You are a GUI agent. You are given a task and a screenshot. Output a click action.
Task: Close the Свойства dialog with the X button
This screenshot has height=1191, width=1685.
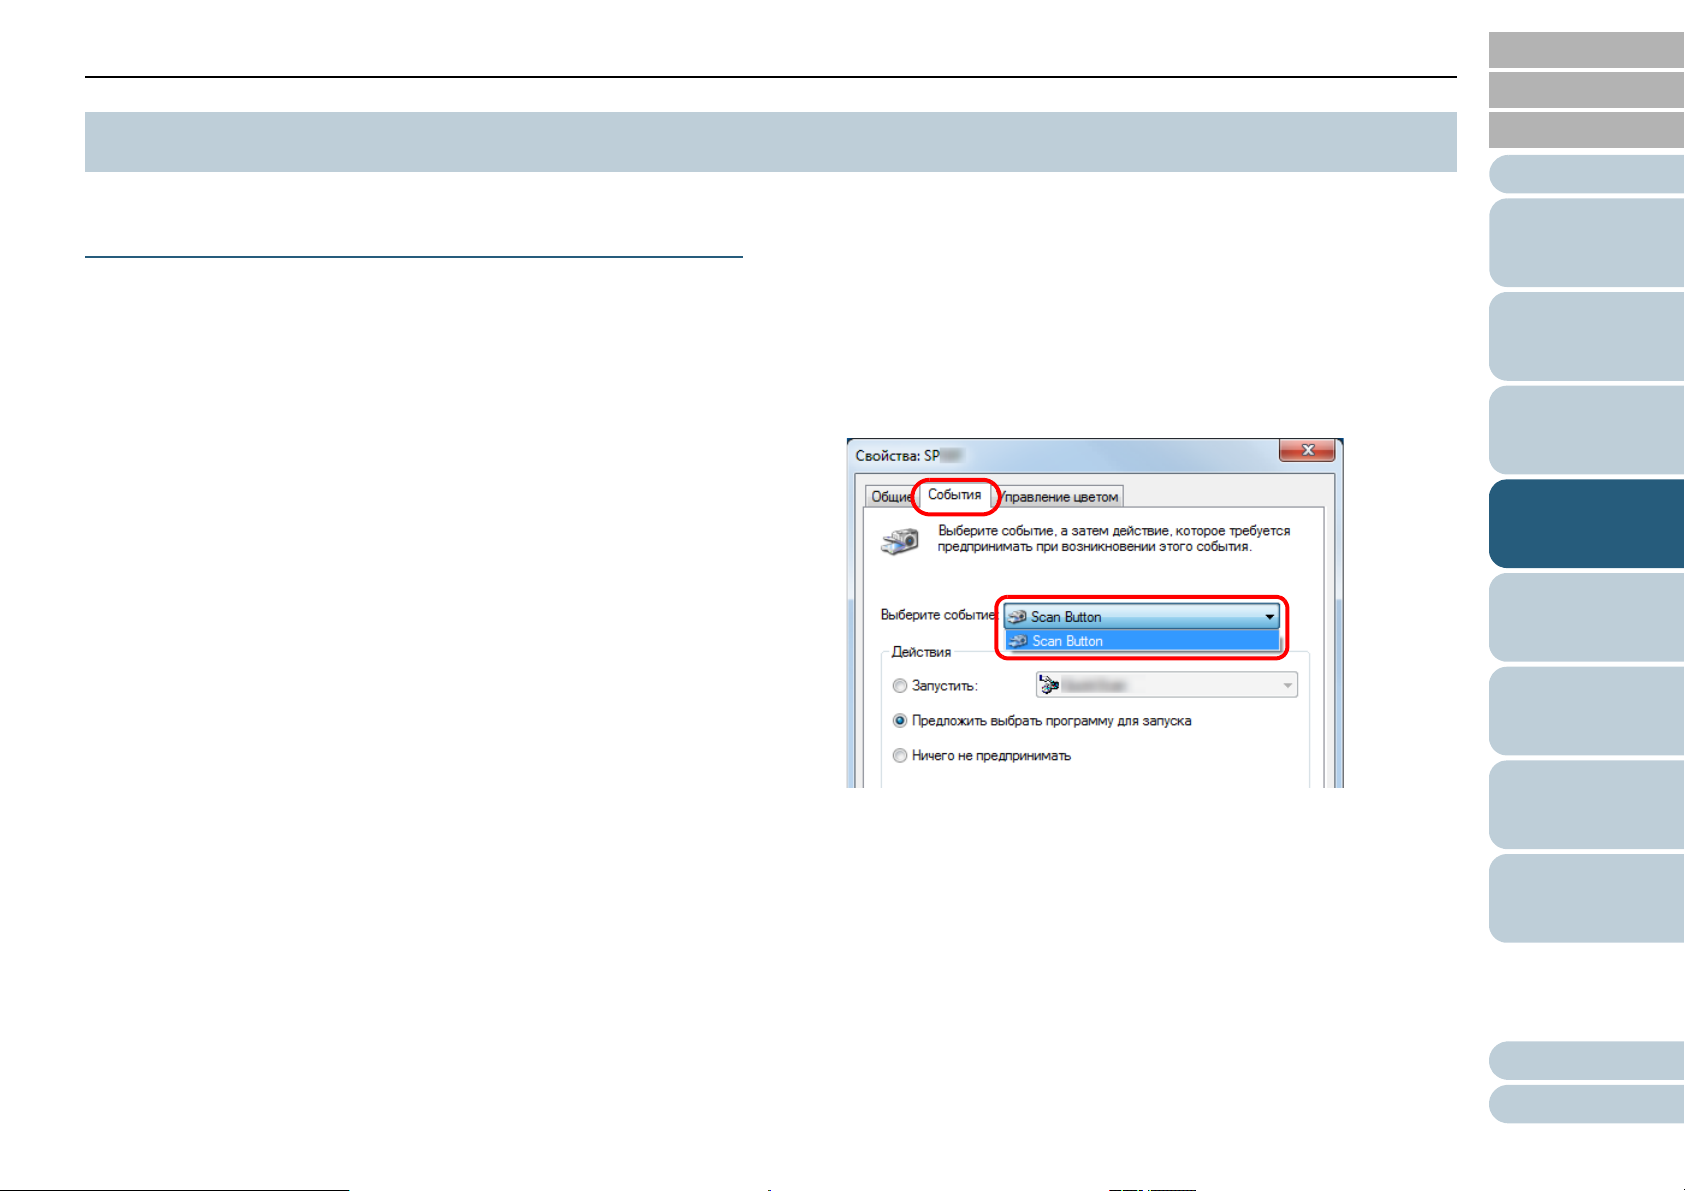(1307, 450)
